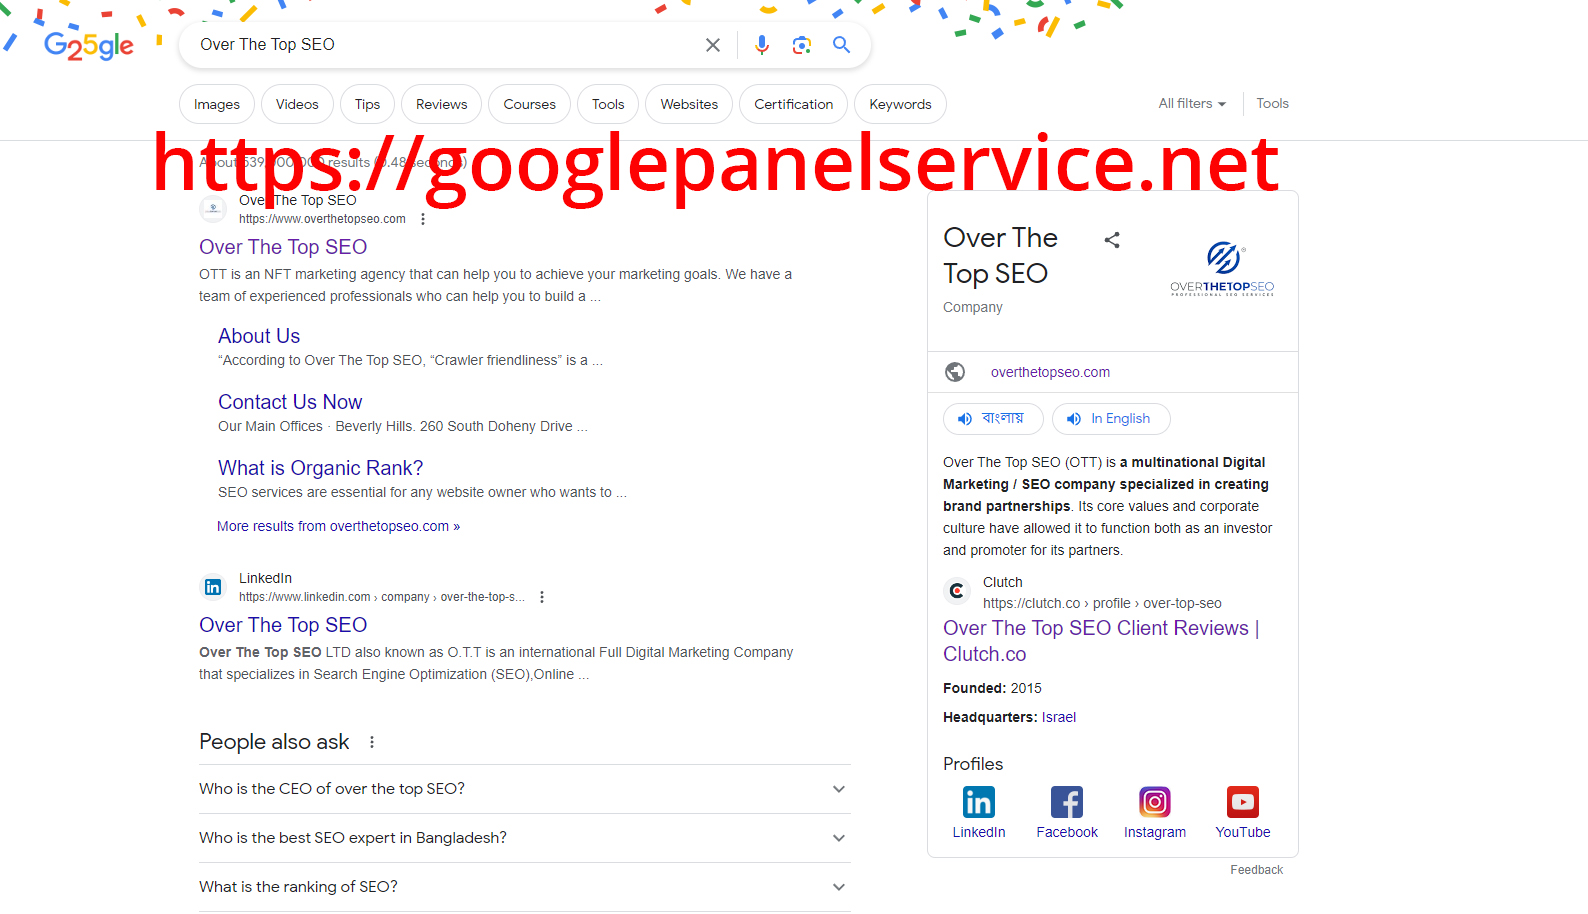
Task: Open more options for overthetopseo.com result
Action: (x=423, y=219)
